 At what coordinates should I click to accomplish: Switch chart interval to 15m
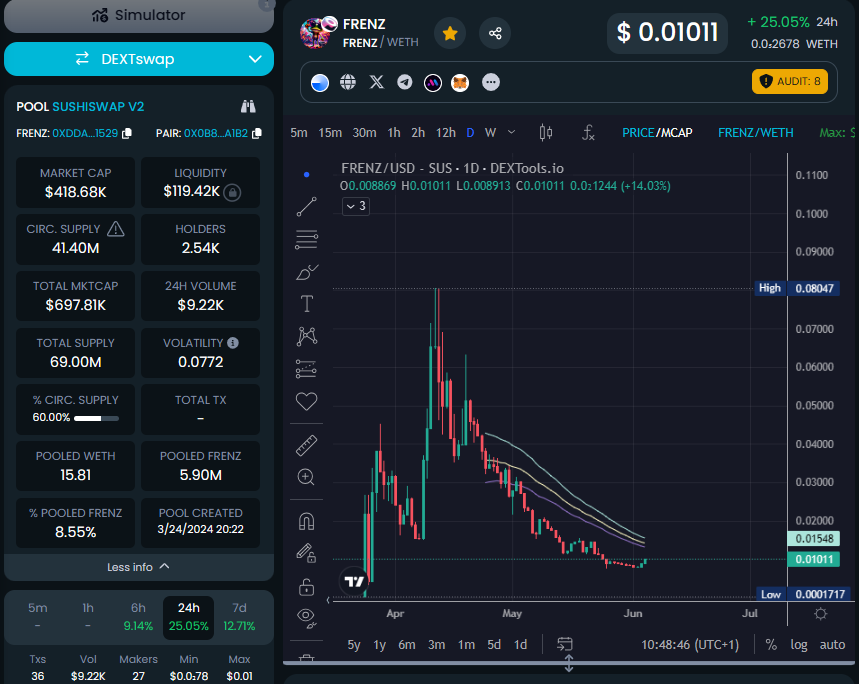(330, 133)
